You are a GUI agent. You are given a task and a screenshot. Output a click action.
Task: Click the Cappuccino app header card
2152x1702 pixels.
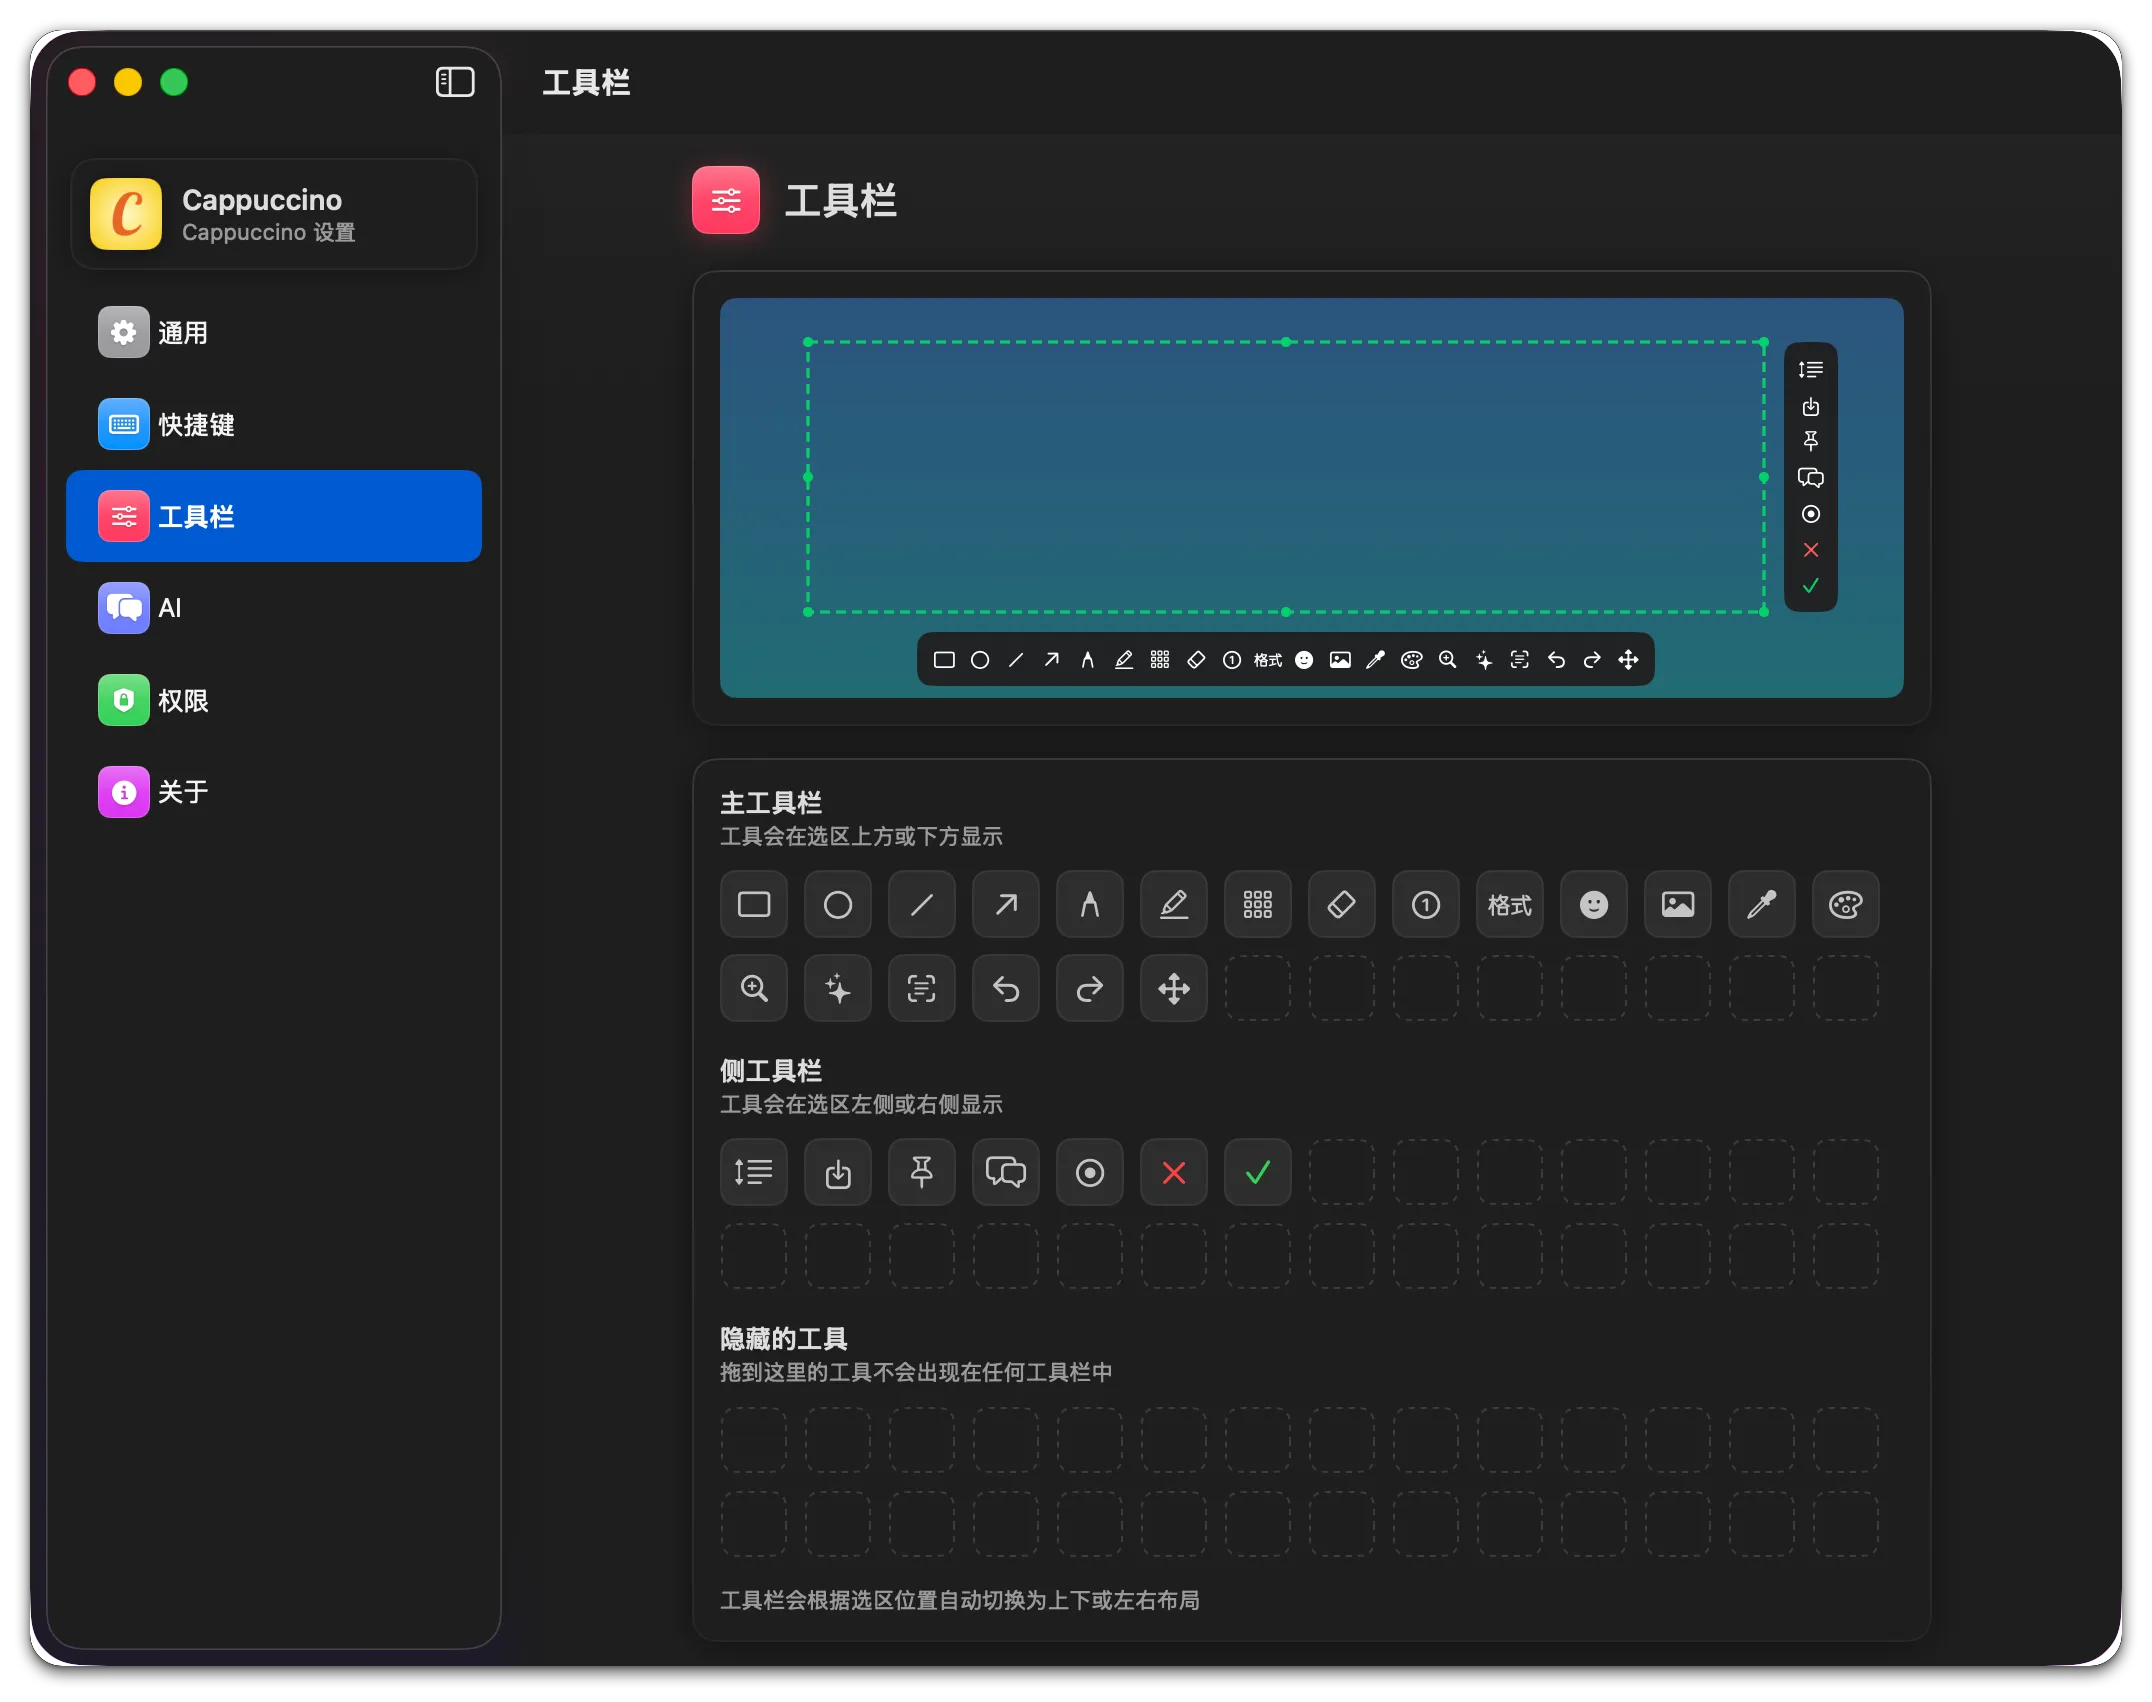(x=274, y=214)
